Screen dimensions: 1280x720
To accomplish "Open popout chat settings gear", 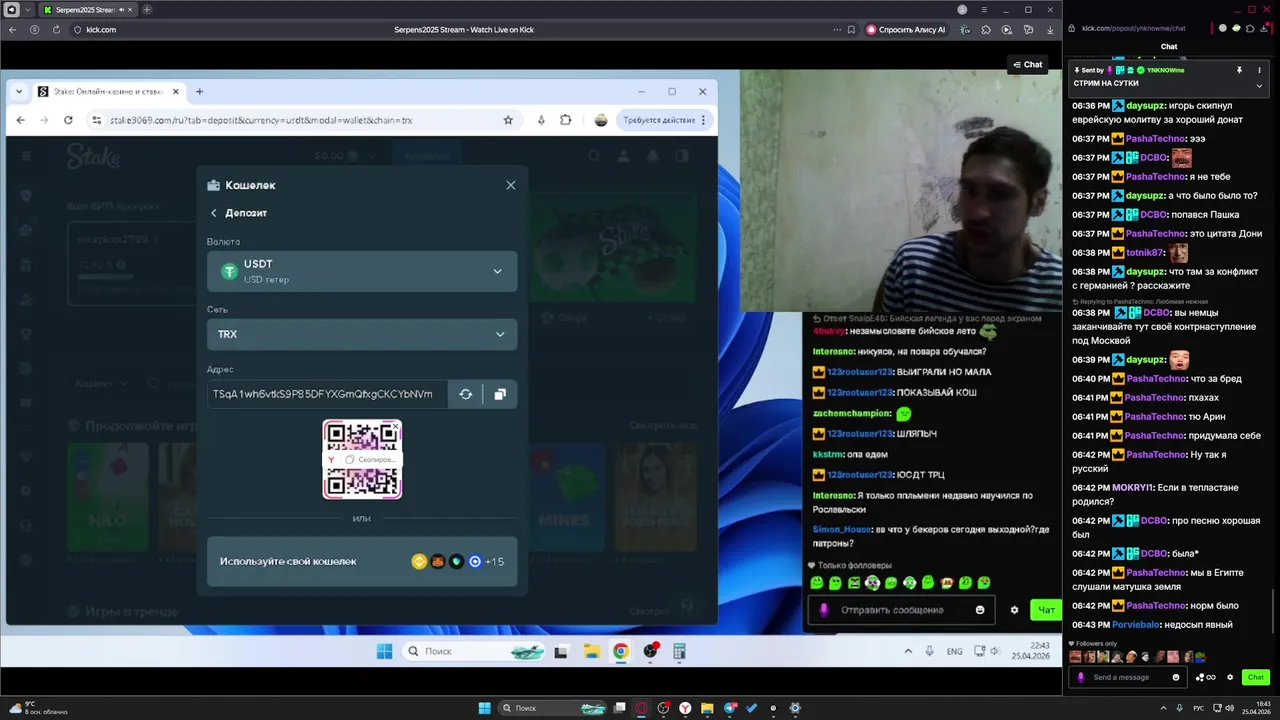I will tap(1230, 677).
